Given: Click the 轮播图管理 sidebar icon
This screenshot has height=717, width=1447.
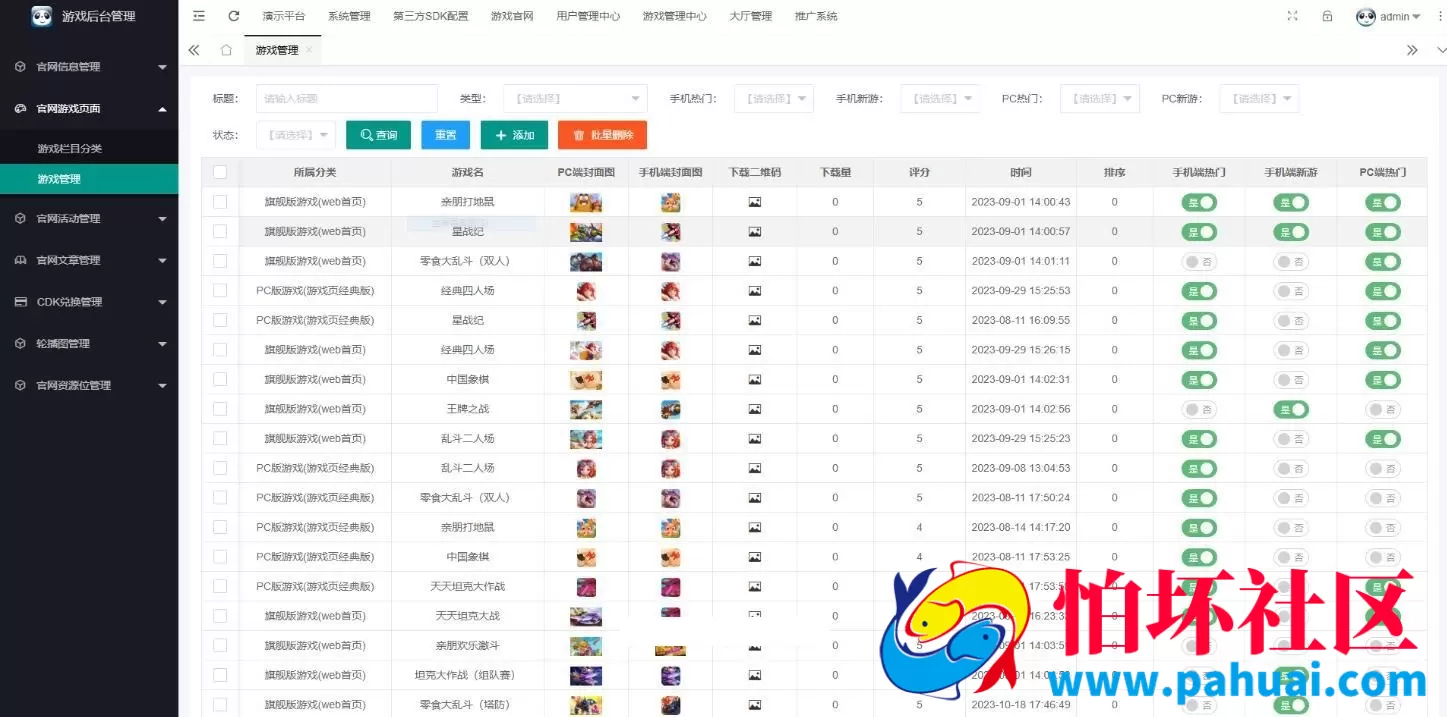Looking at the screenshot, I should 20,343.
